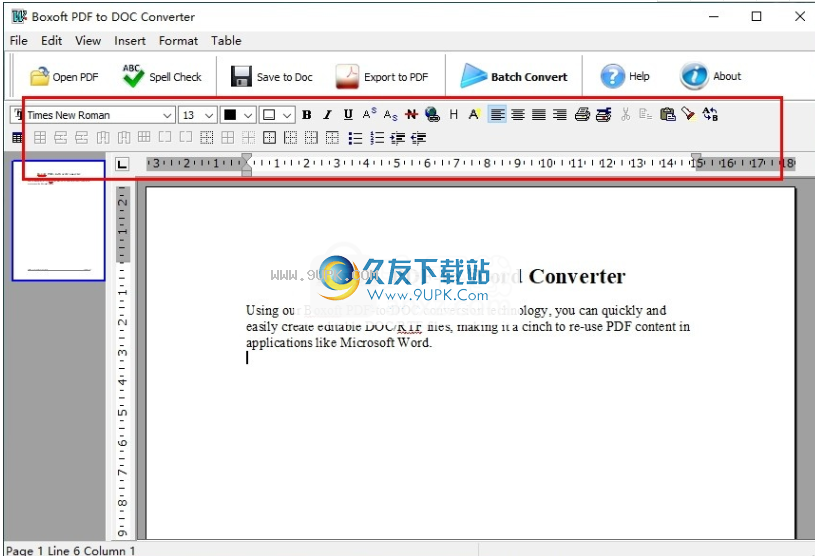Click the highlighted A text icon
This screenshot has height=556, width=815.
click(x=474, y=114)
